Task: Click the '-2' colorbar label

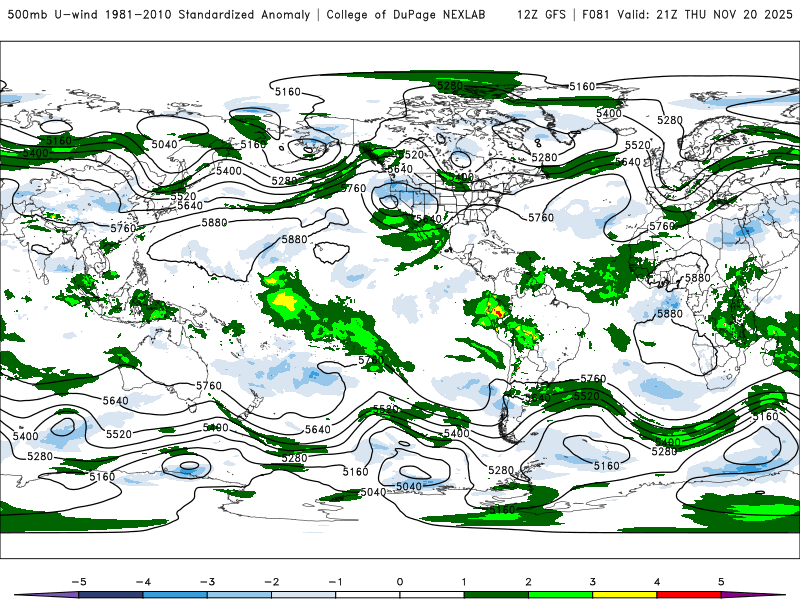Action: [x=271, y=582]
